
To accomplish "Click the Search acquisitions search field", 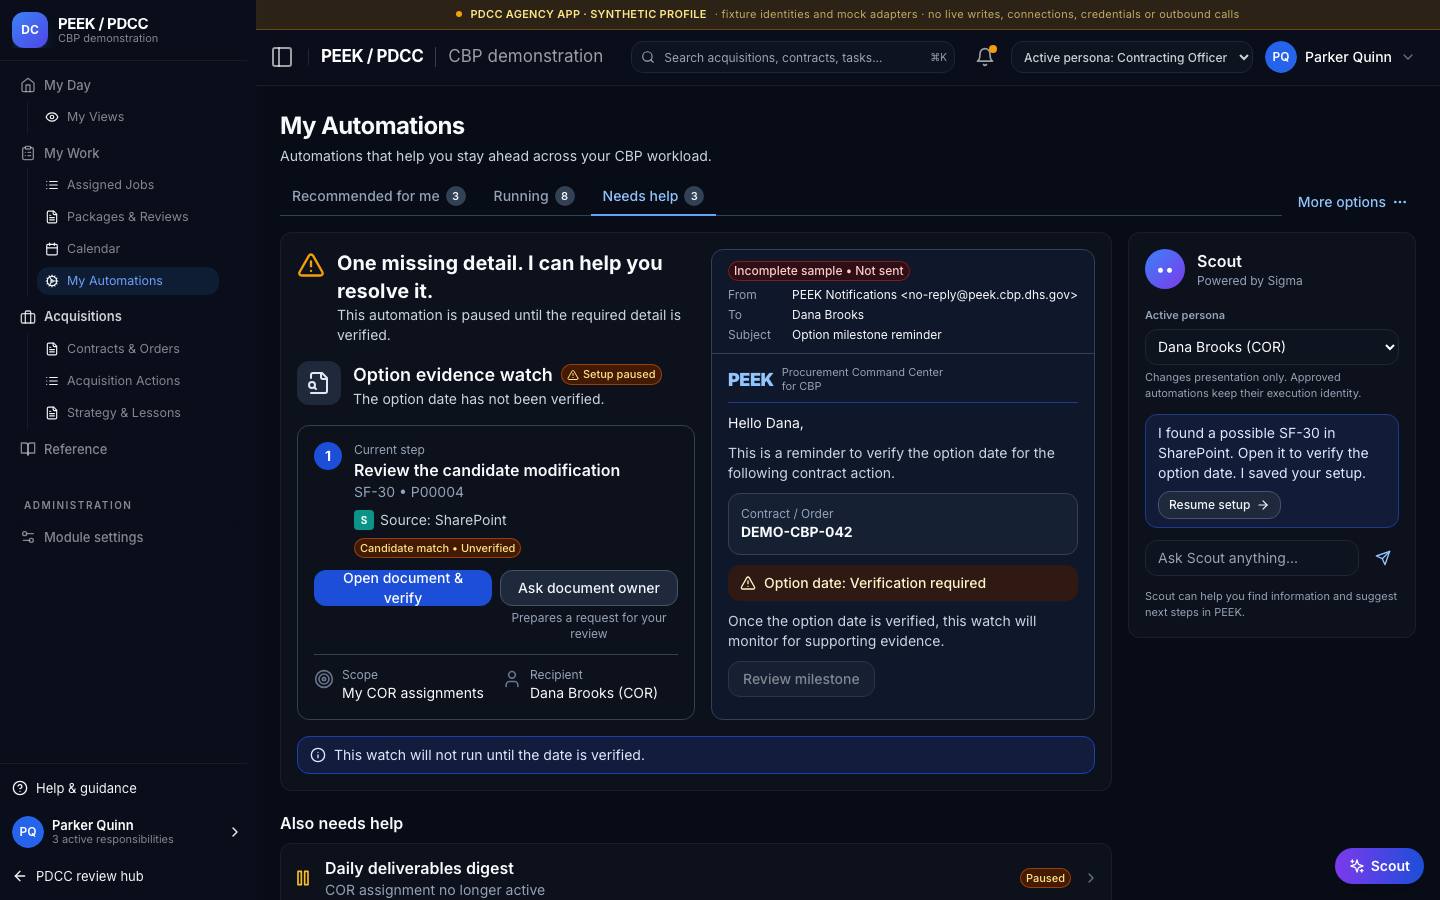I will point(793,57).
